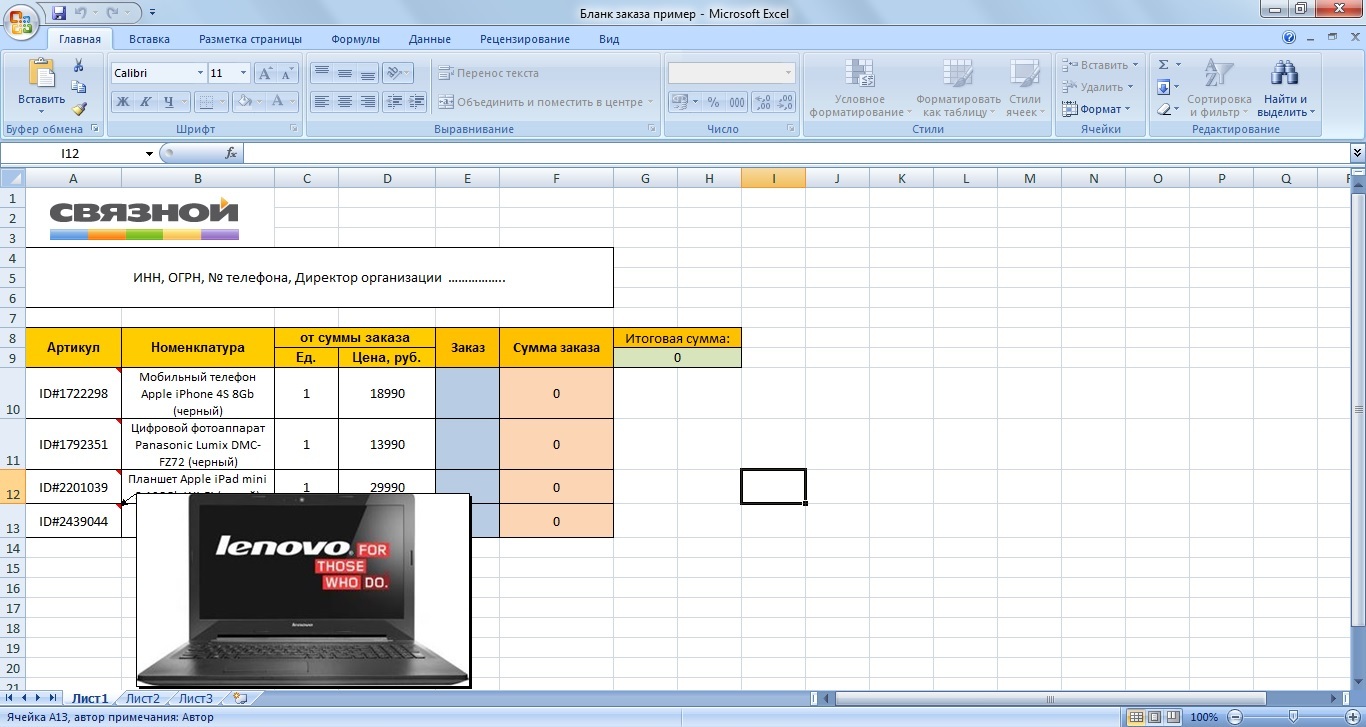Customize the Quick Access Toolbar arrow
The width and height of the screenshot is (1366, 727).
tap(152, 12)
